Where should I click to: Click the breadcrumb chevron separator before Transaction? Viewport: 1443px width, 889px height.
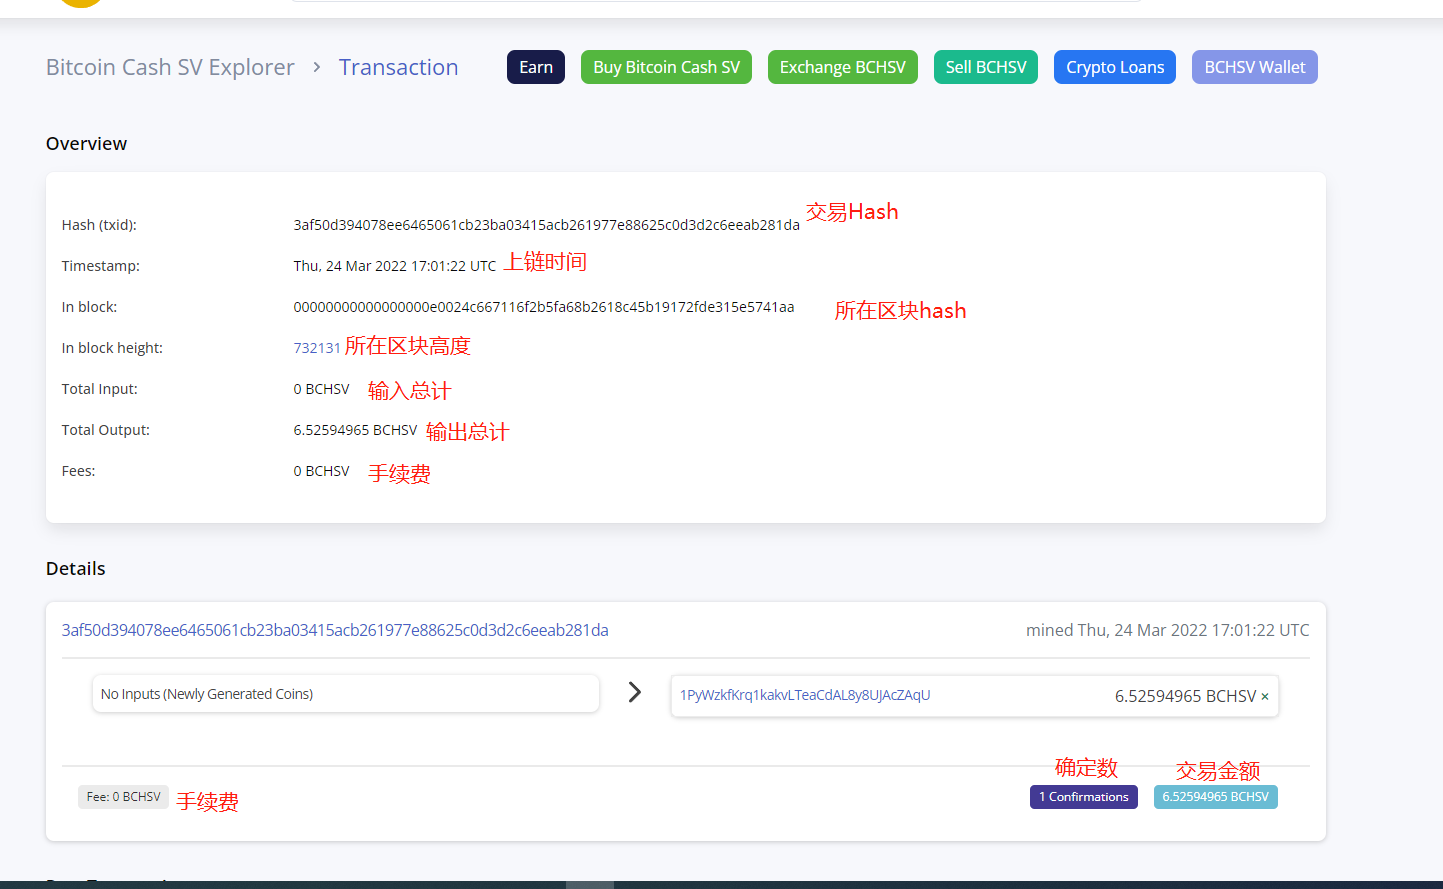point(317,67)
